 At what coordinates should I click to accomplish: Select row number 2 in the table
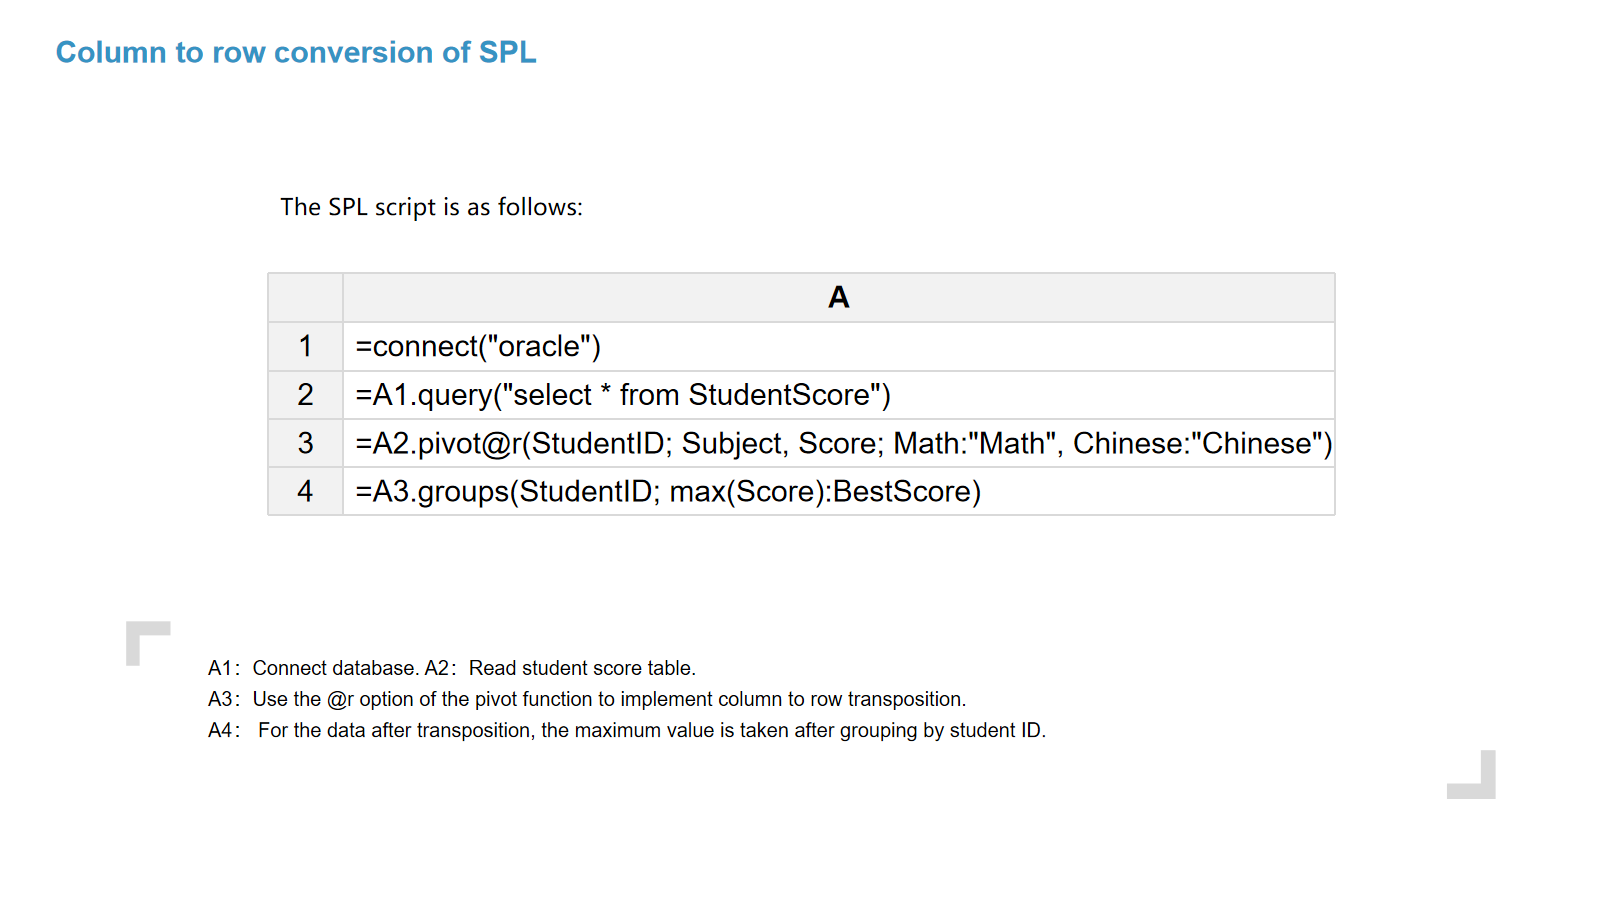pos(305,395)
